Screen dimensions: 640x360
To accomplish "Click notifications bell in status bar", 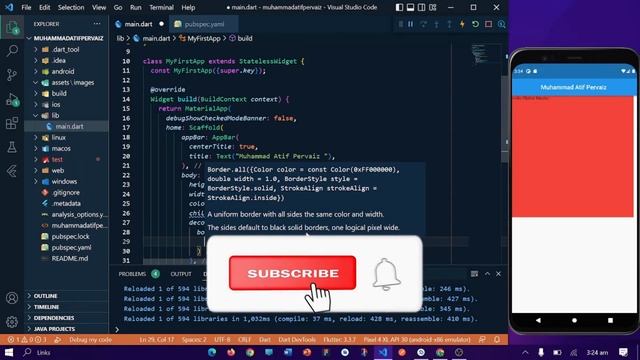I will pos(497,340).
